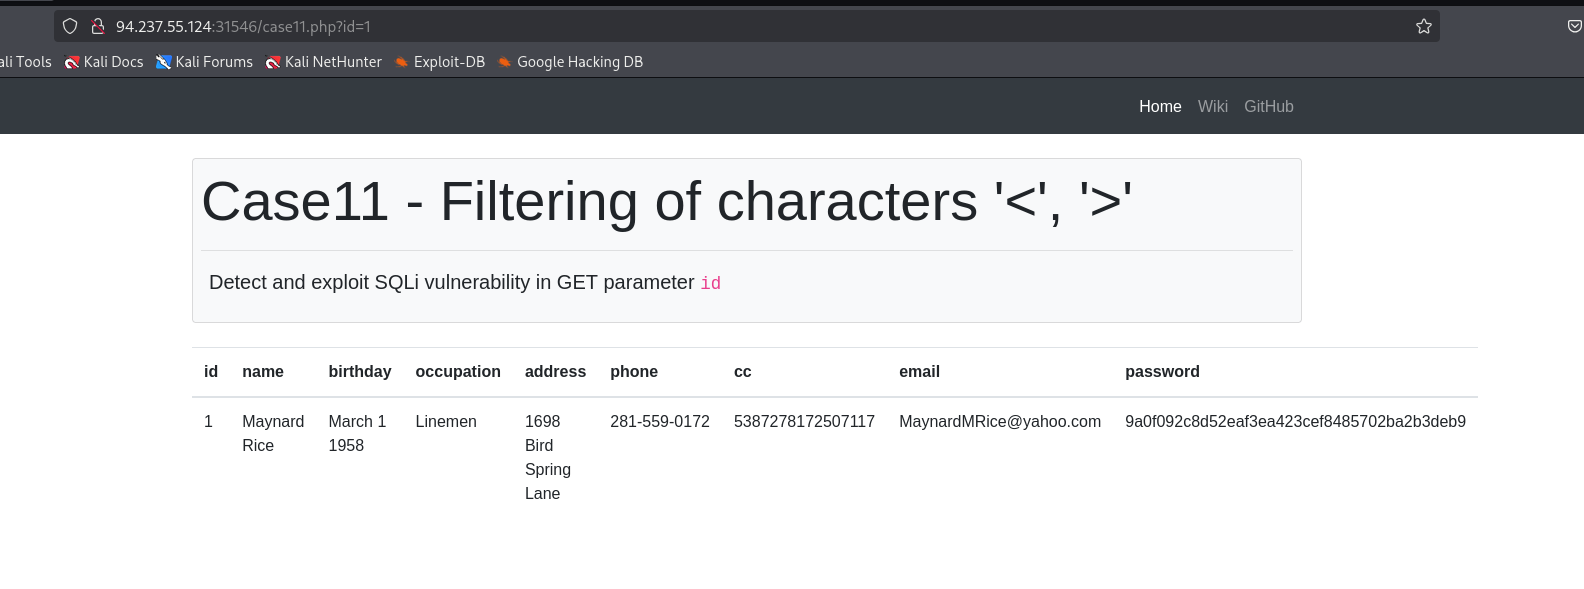Open site security info lock icon
Image resolution: width=1584 pixels, height=589 pixels.
(x=98, y=26)
